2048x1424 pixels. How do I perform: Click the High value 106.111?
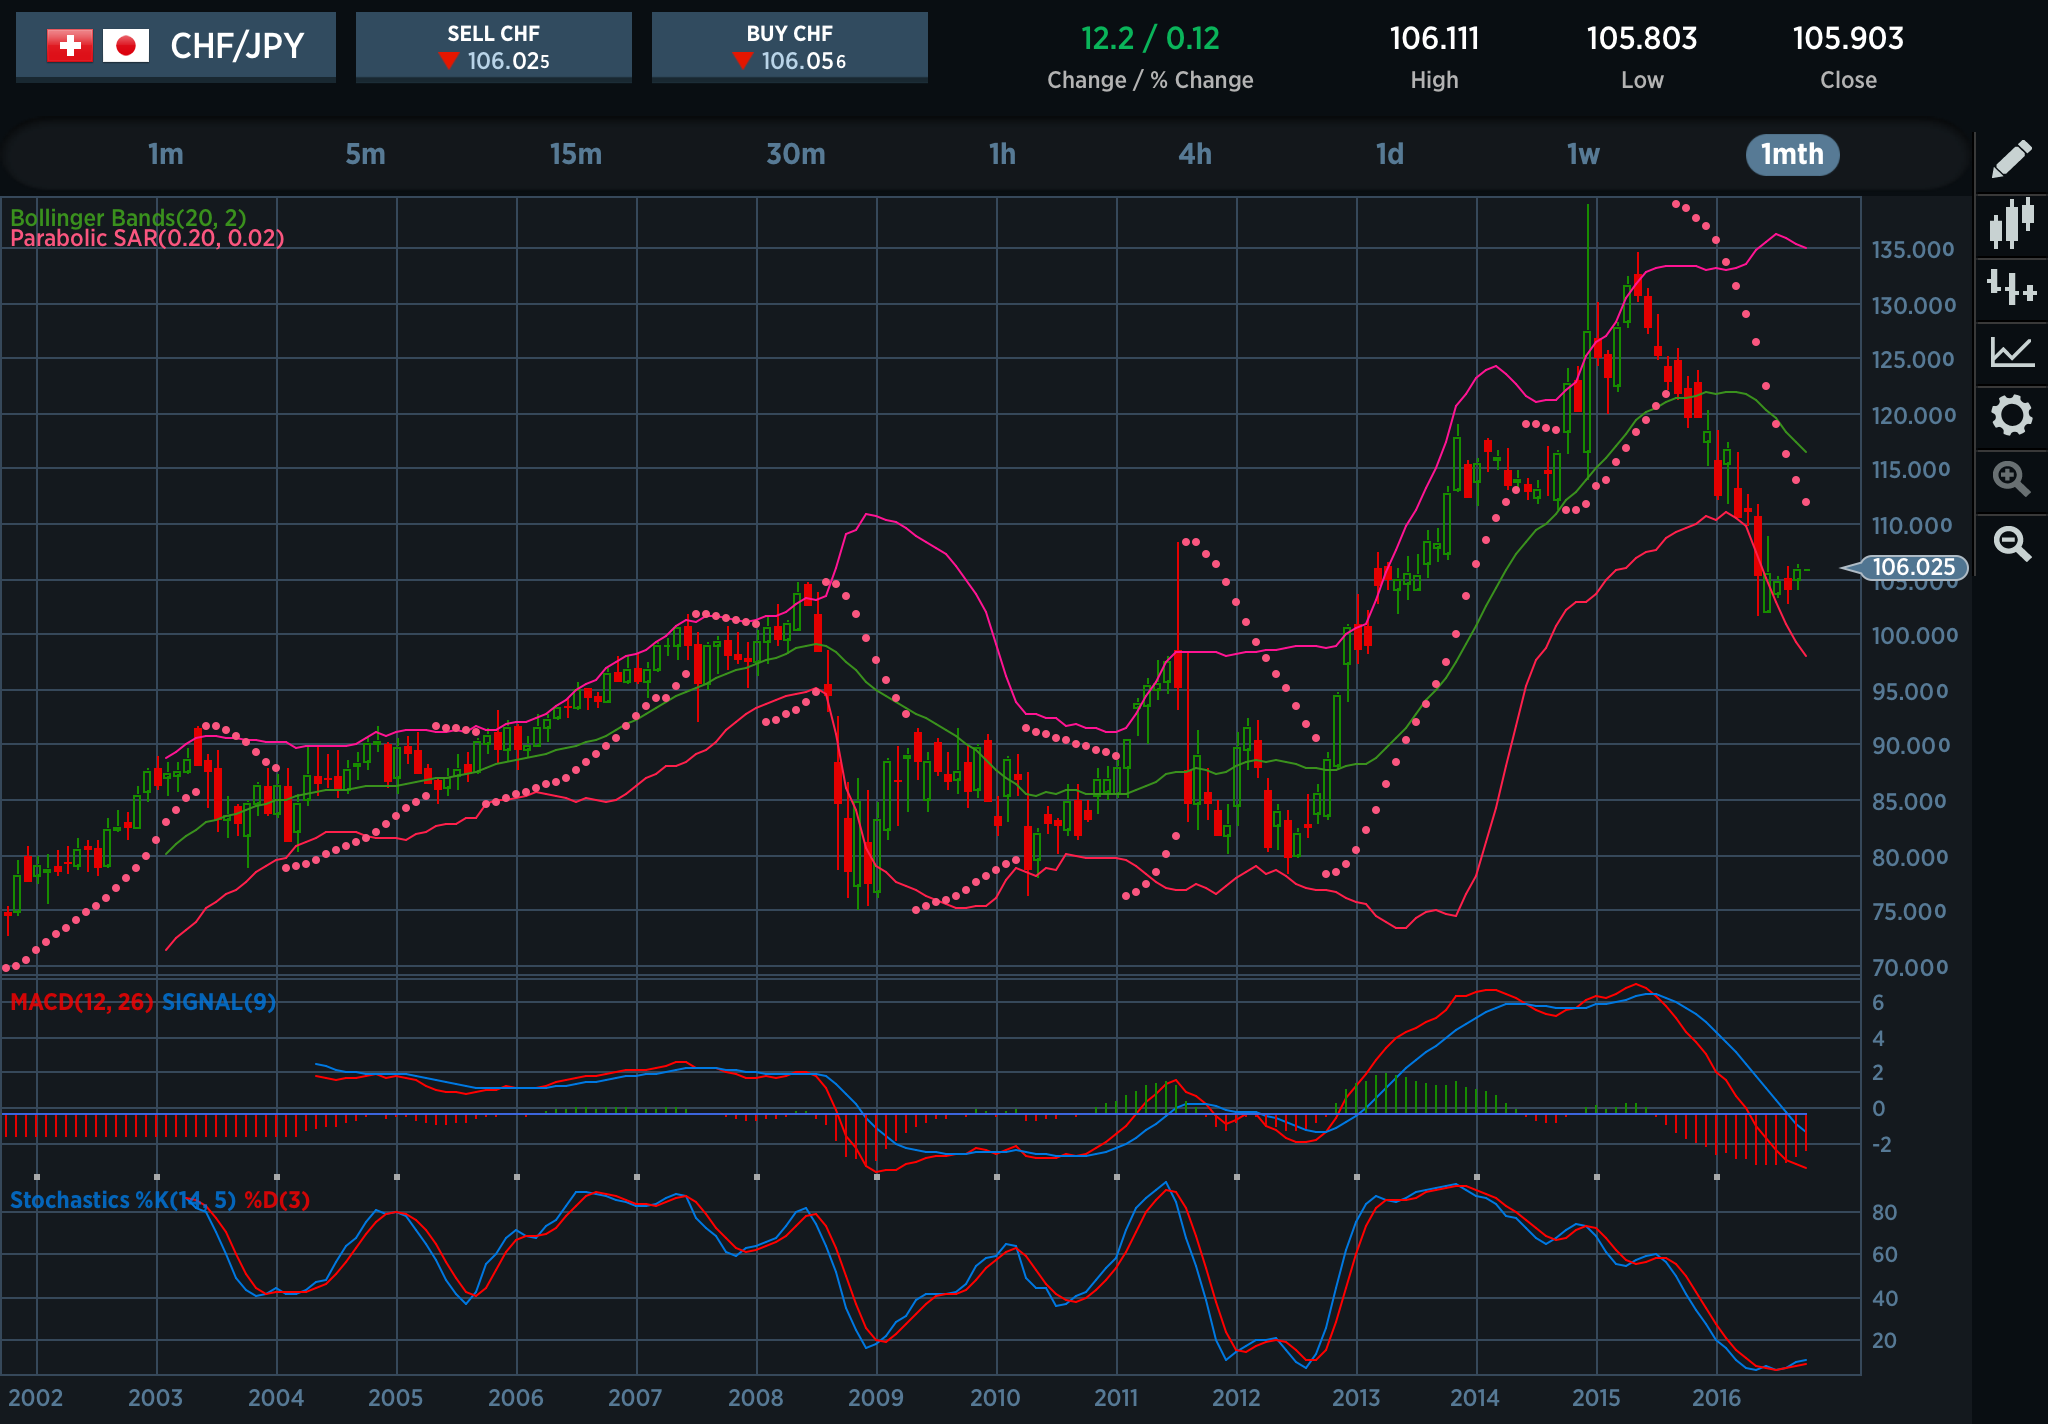pos(1434,39)
